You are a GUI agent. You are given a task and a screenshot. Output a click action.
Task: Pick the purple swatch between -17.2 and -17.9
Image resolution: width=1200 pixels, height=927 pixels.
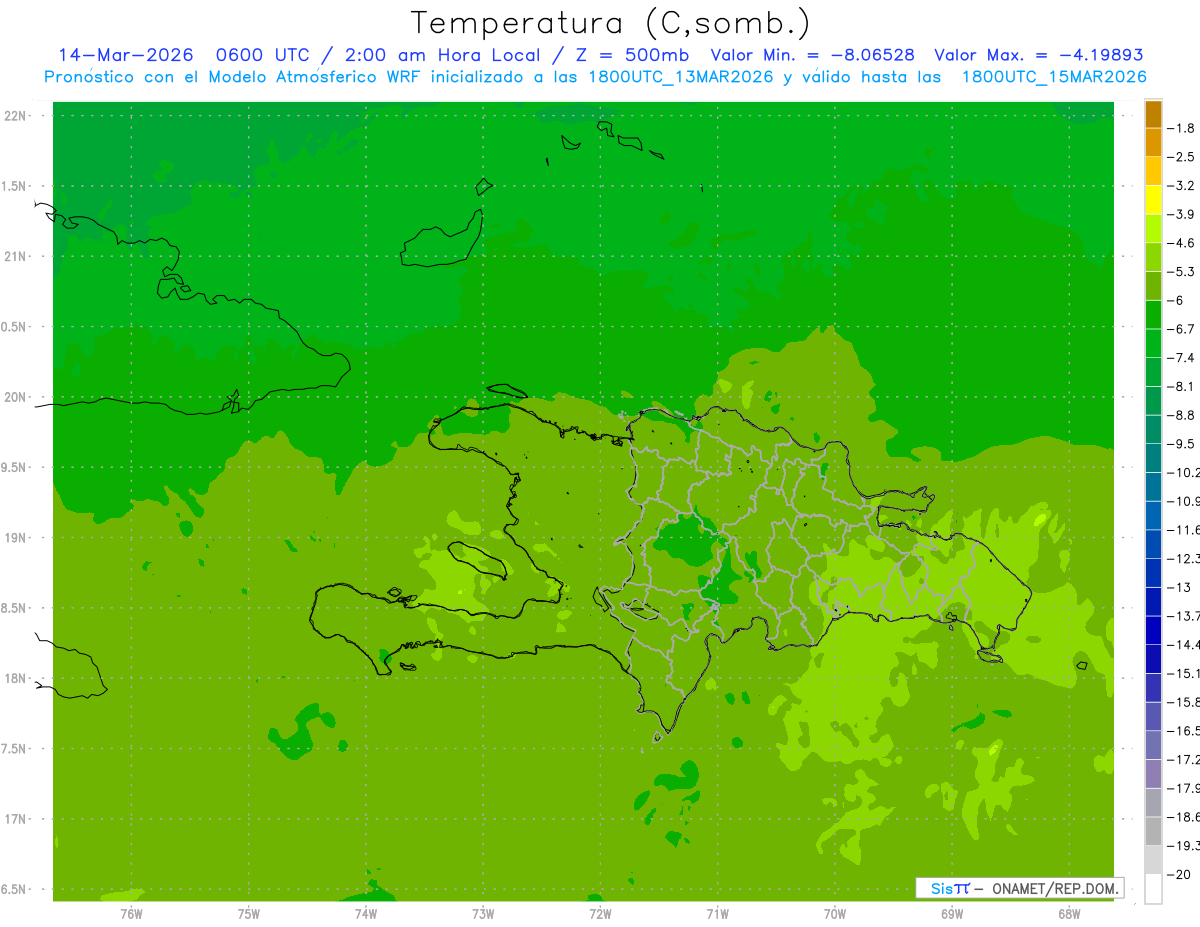[1153, 773]
